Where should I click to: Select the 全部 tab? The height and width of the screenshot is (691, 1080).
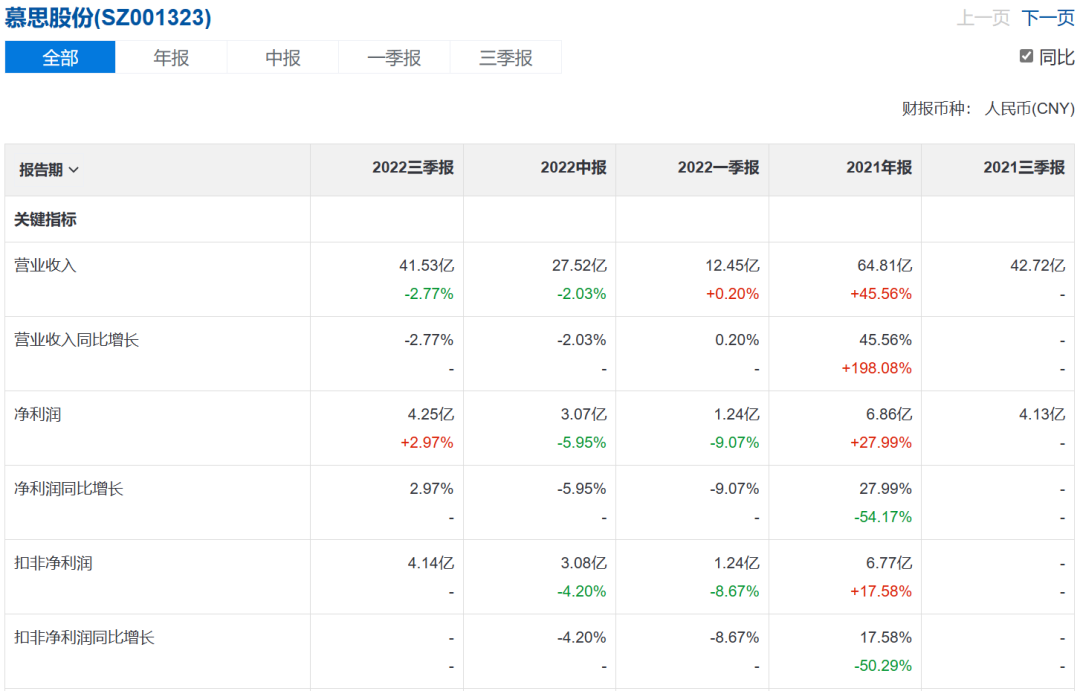tap(60, 58)
